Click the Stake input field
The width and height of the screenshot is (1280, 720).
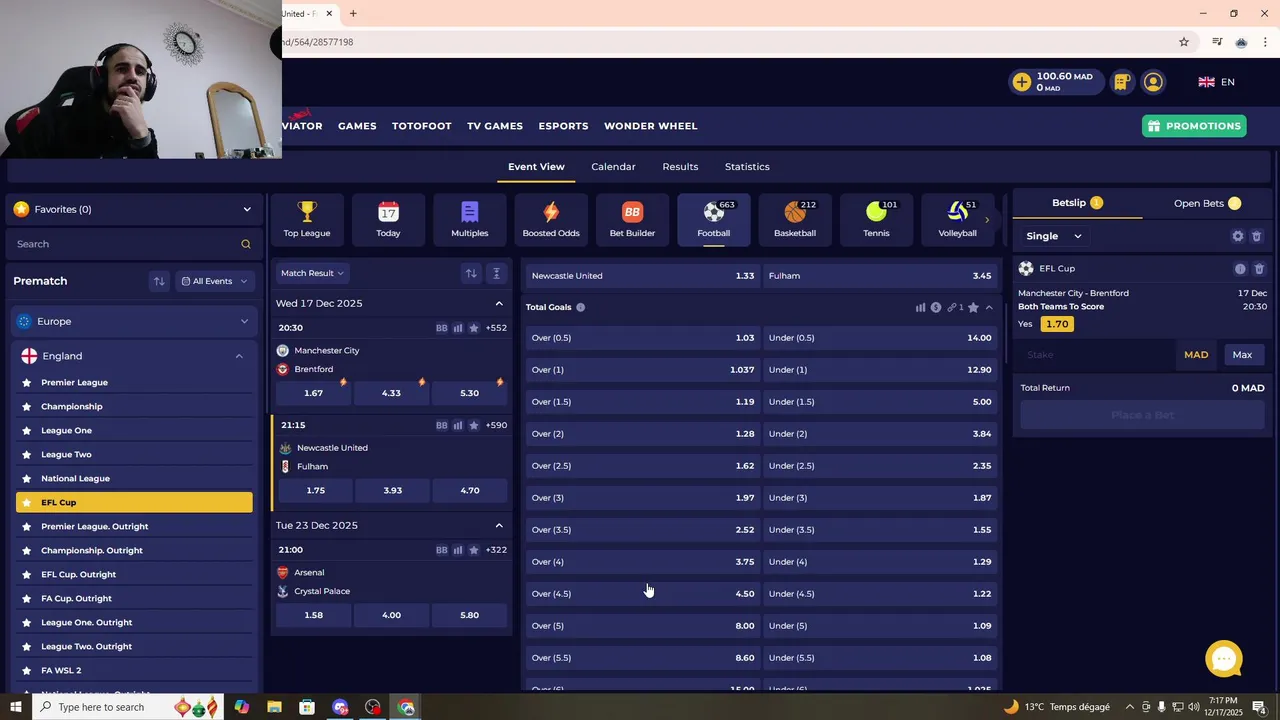tap(1098, 355)
